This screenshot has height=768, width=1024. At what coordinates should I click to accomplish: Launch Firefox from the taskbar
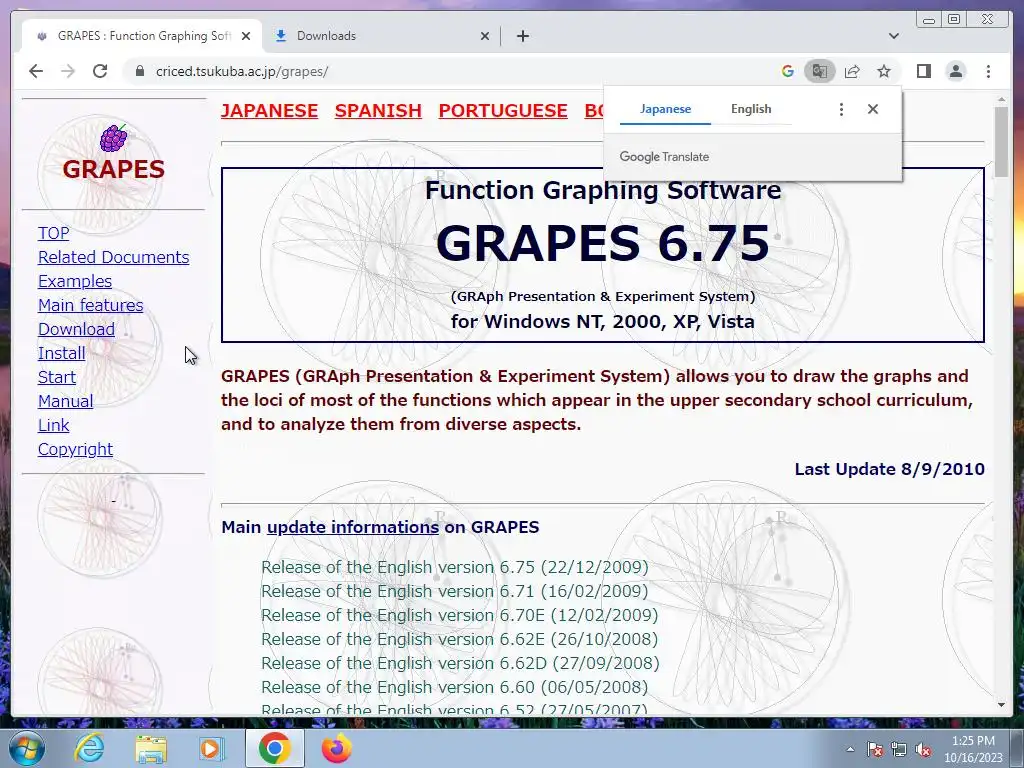click(337, 748)
